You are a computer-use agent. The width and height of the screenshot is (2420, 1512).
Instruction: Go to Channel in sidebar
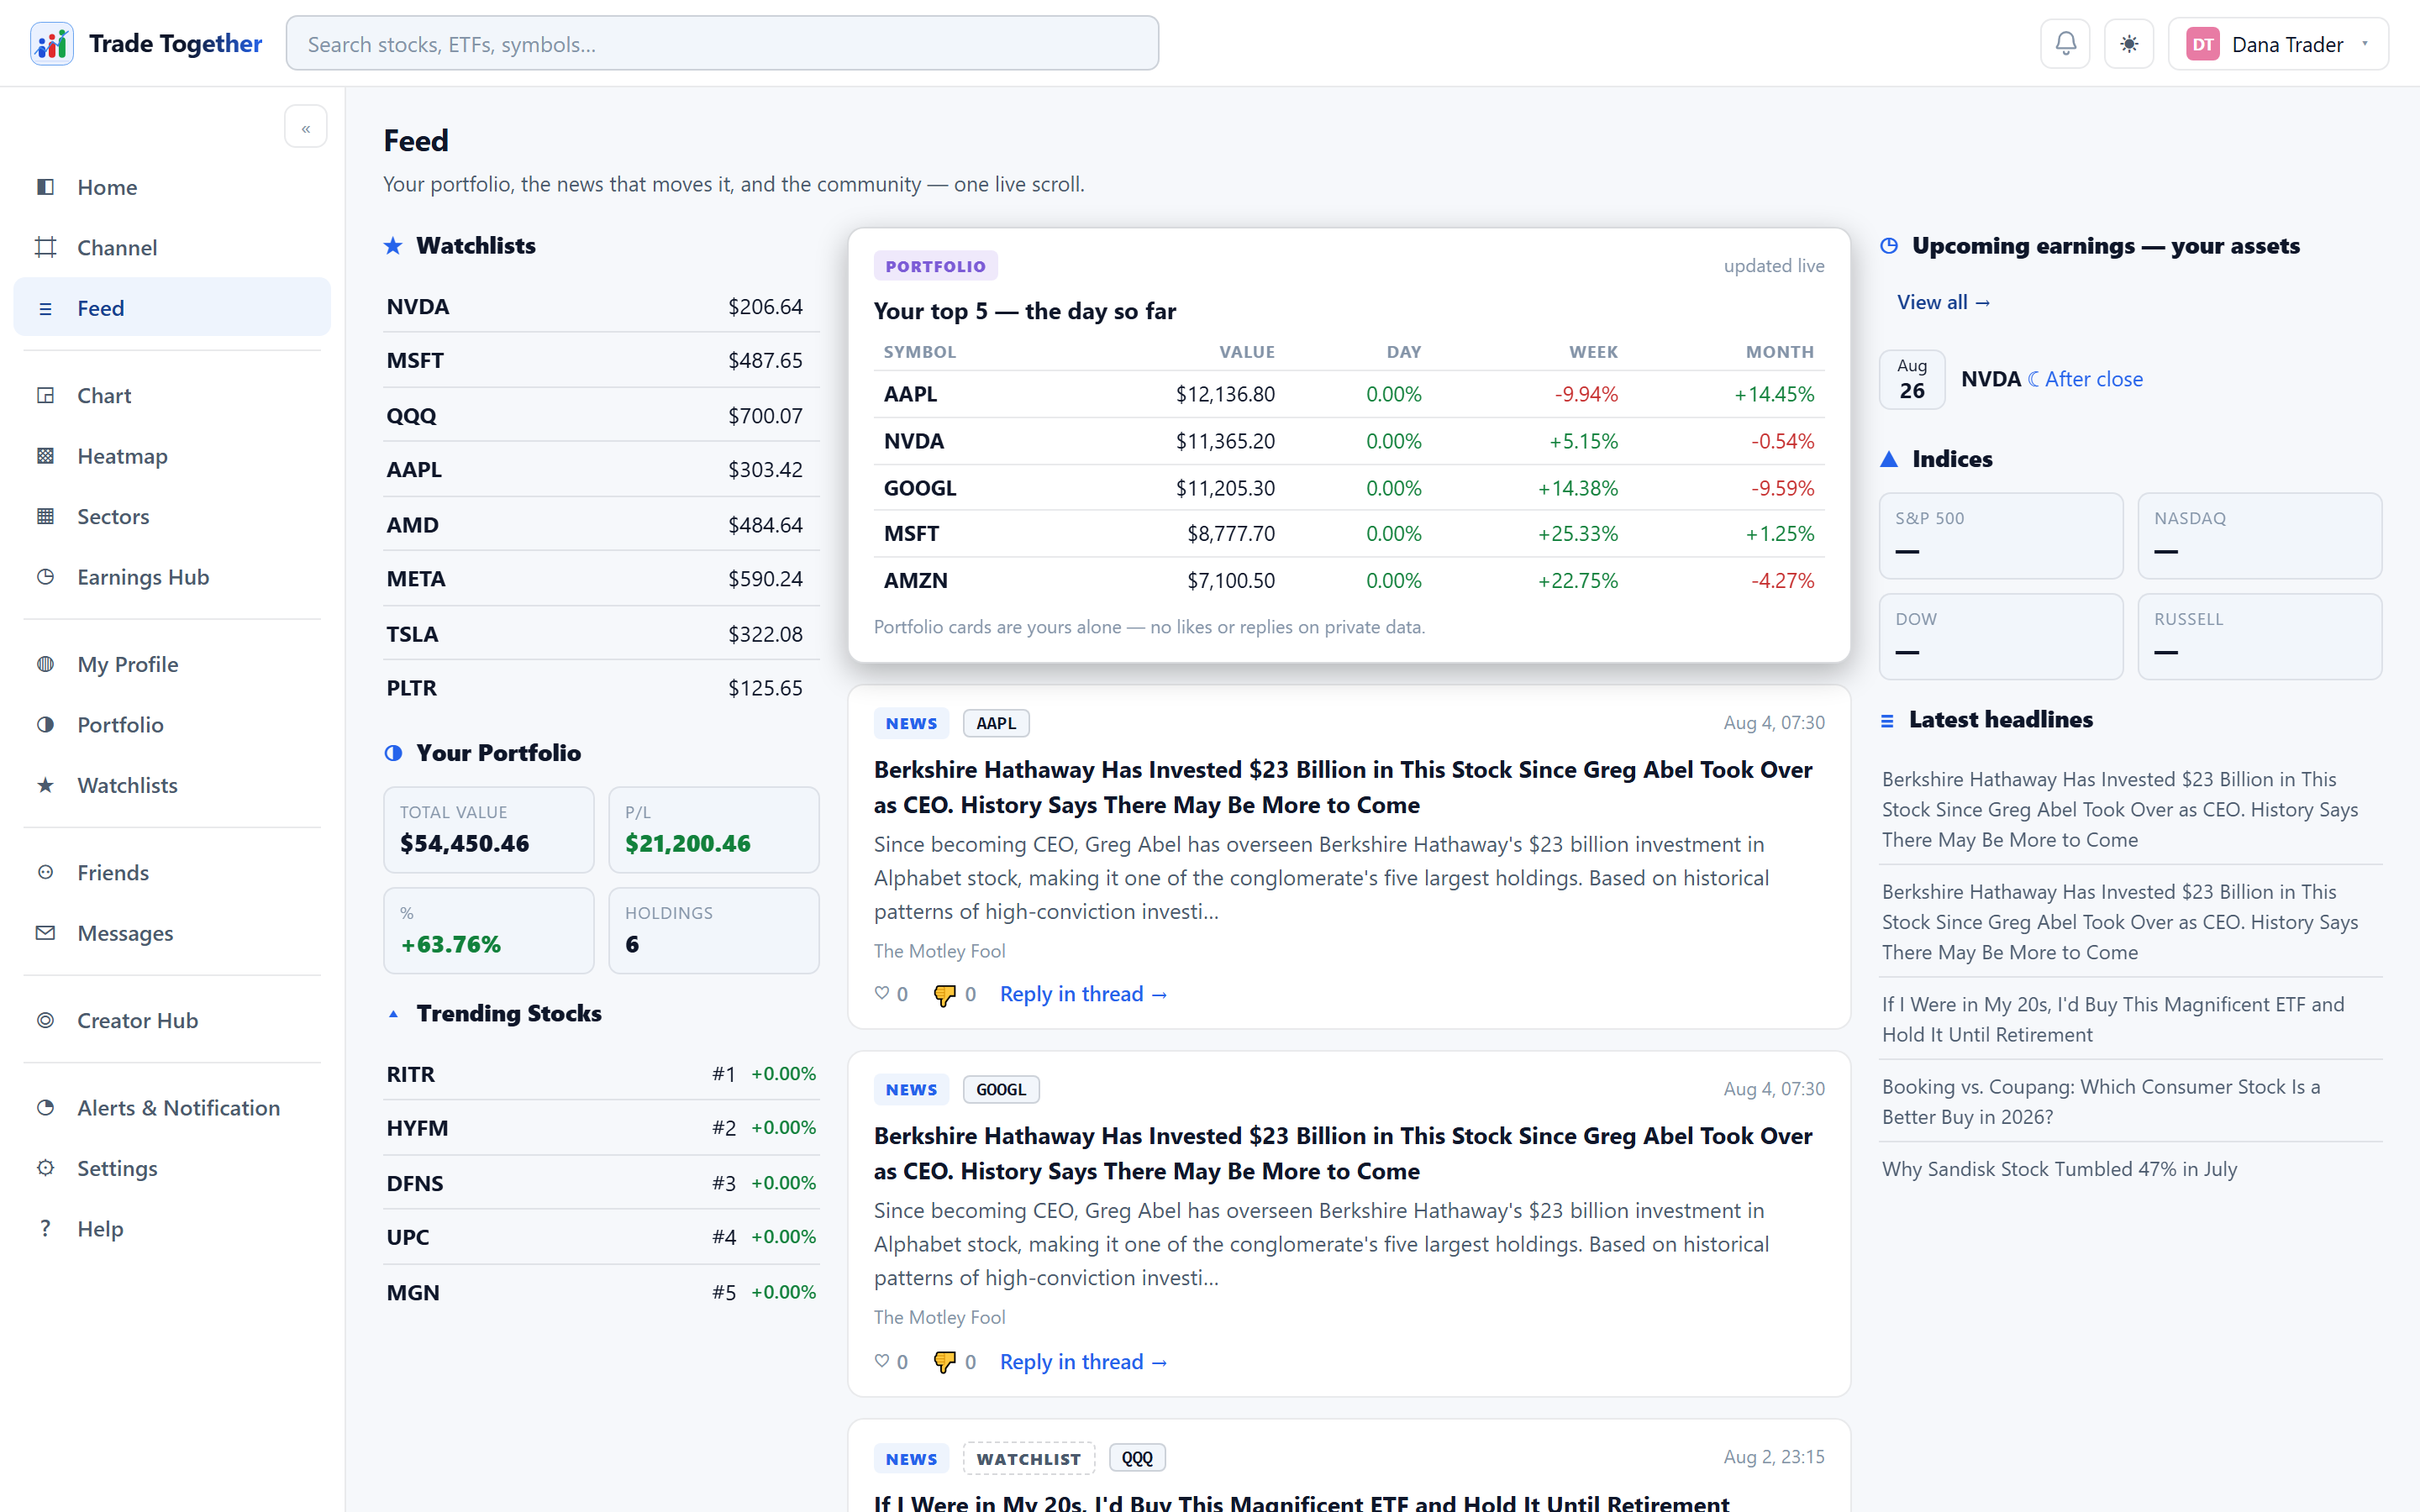point(172,247)
